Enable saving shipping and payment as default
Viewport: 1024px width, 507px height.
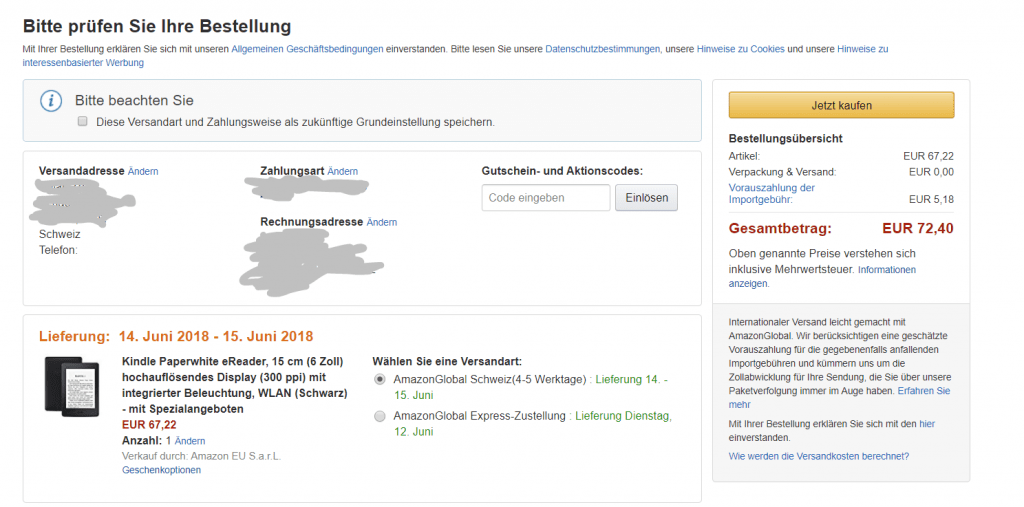(83, 121)
